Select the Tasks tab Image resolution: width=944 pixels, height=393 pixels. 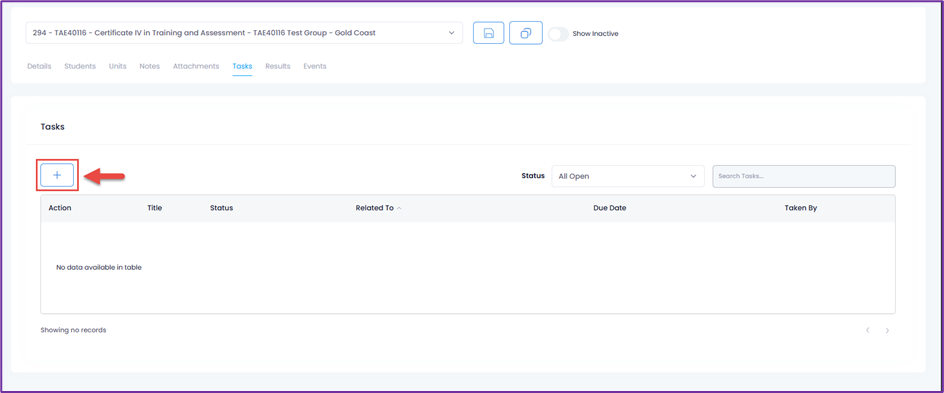pyautogui.click(x=242, y=66)
